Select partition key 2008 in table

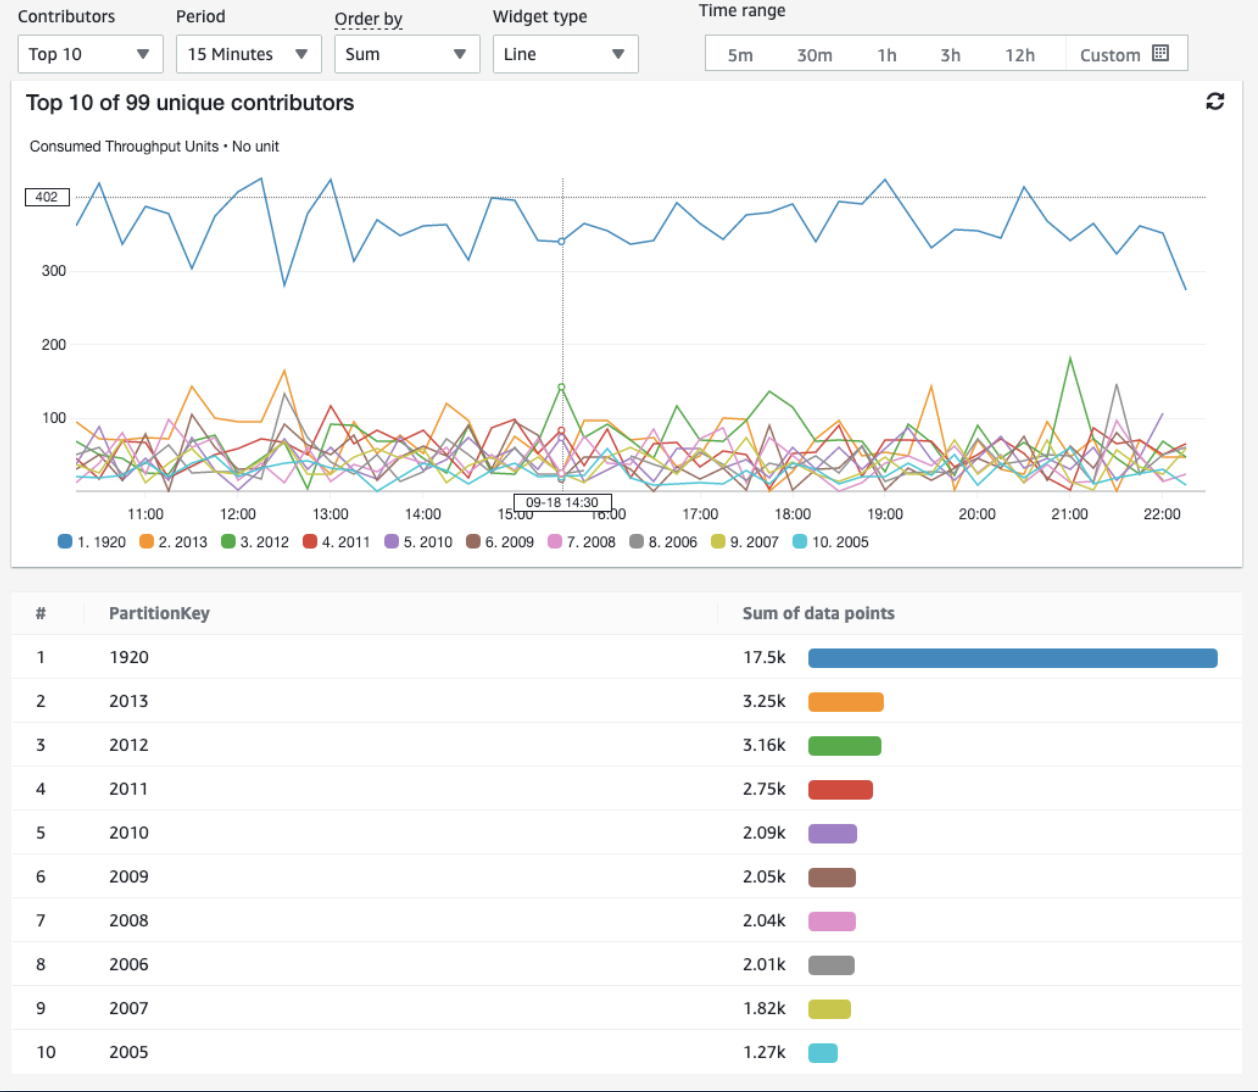click(129, 921)
